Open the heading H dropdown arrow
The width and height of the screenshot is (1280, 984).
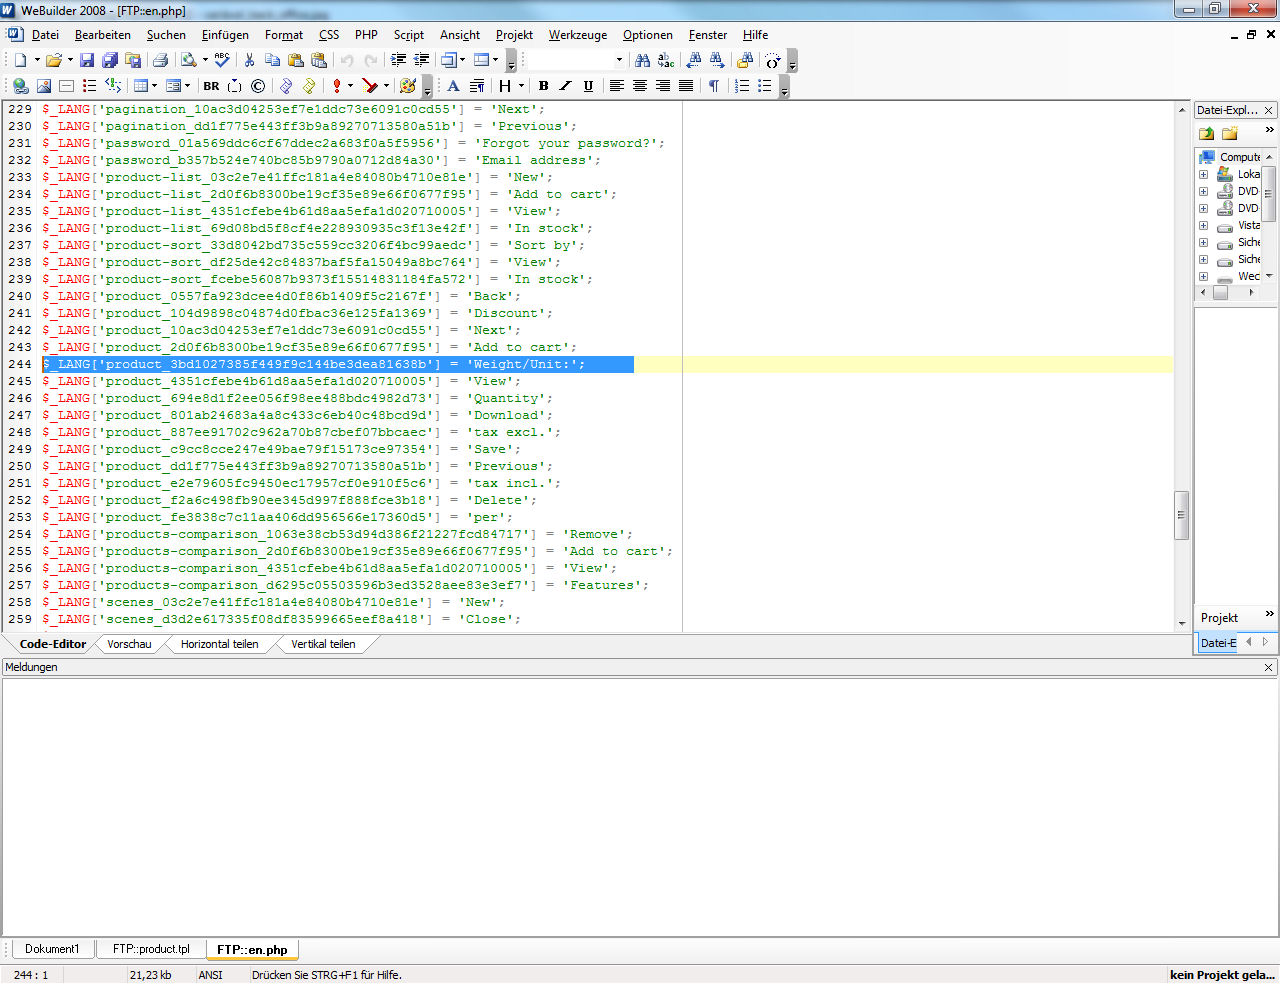click(x=521, y=86)
